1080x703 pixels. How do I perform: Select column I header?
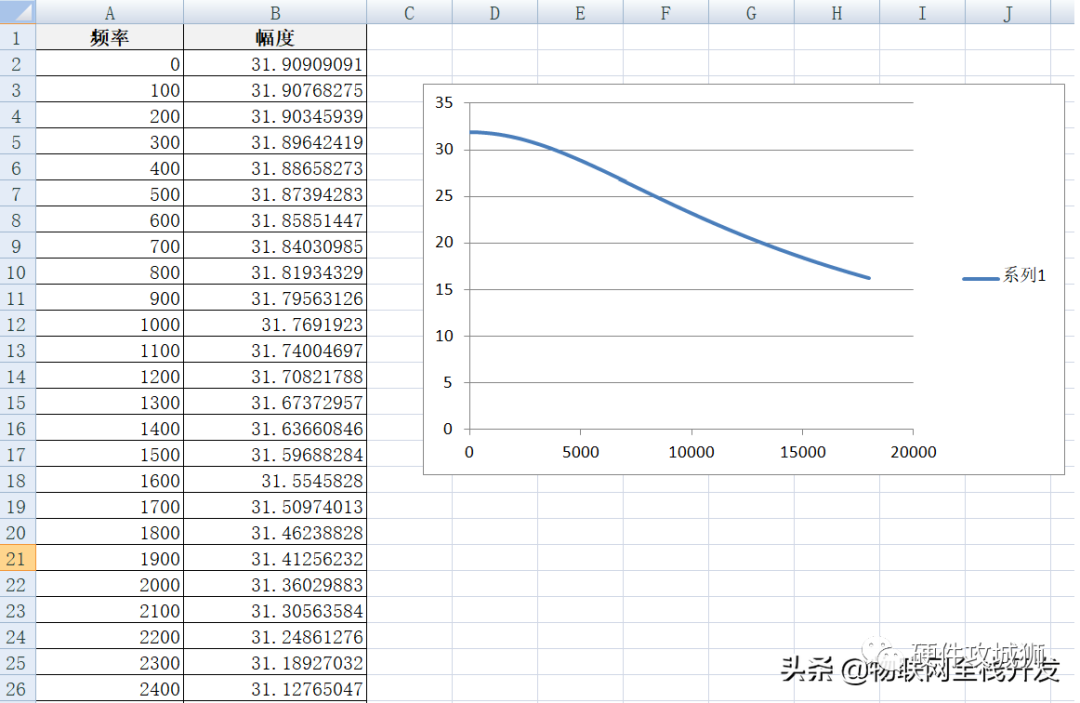[x=922, y=12]
